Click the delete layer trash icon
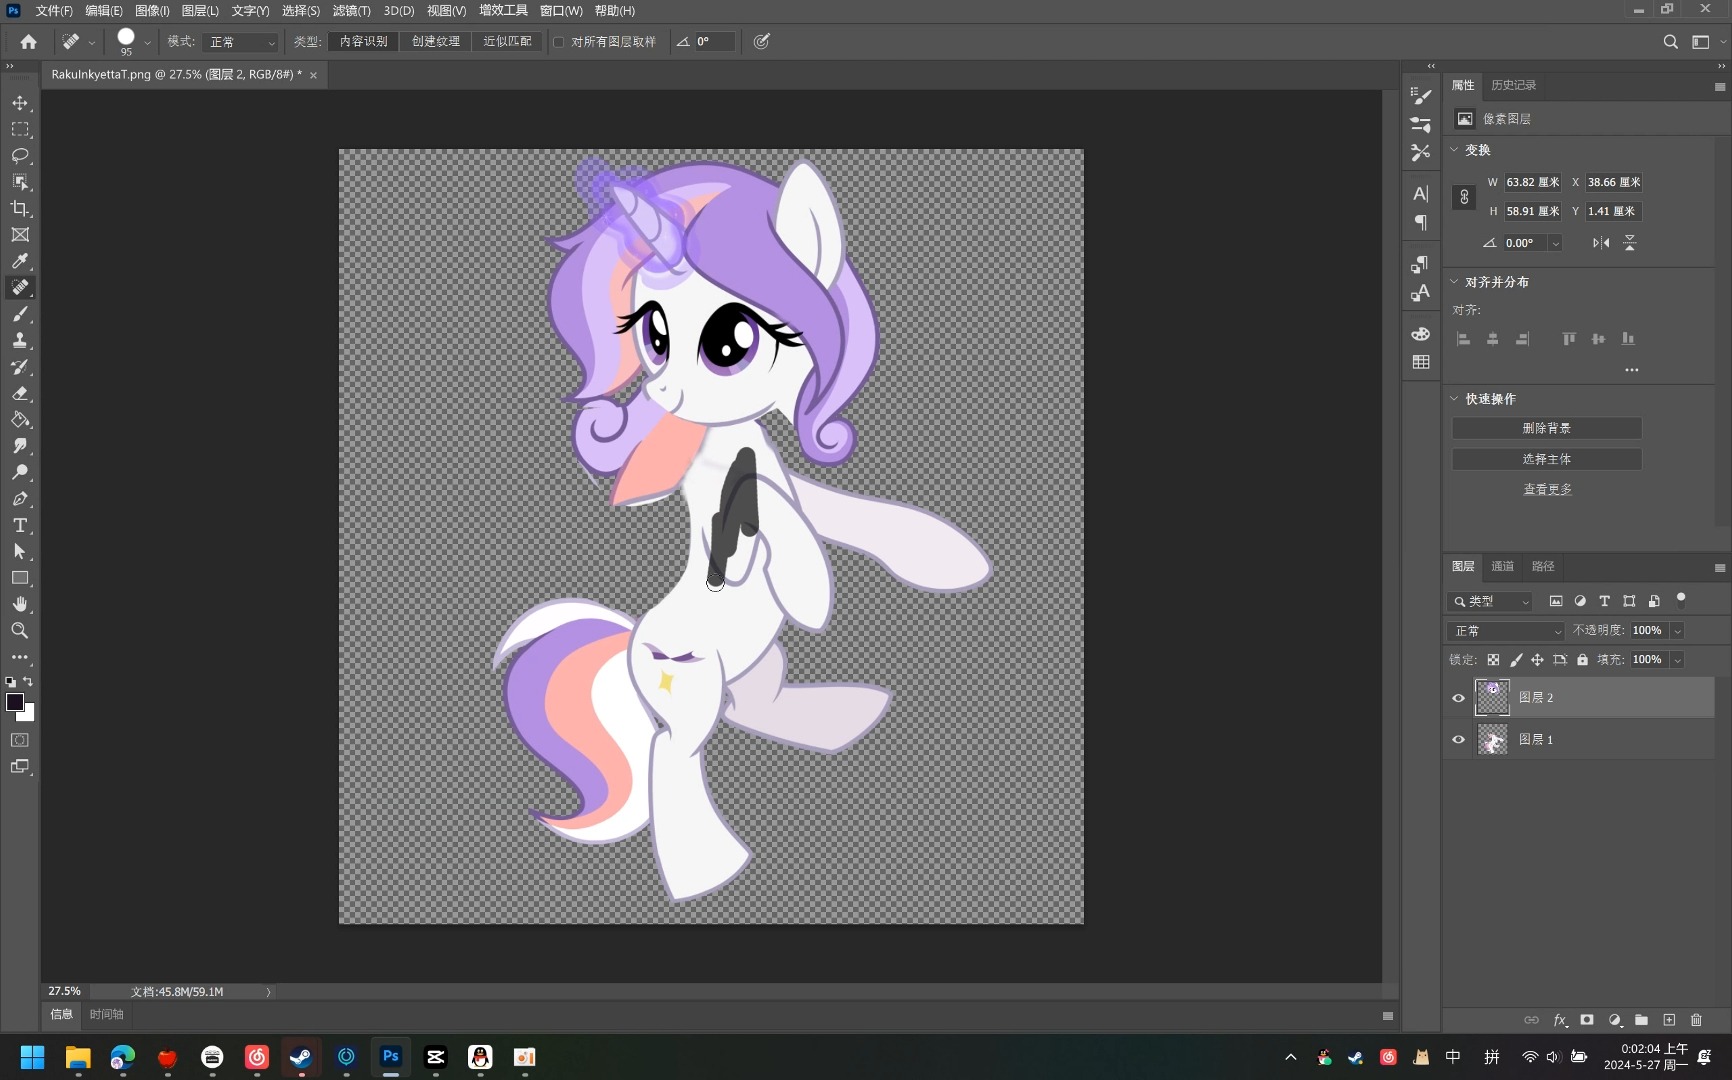Image resolution: width=1732 pixels, height=1080 pixels. (x=1696, y=1020)
